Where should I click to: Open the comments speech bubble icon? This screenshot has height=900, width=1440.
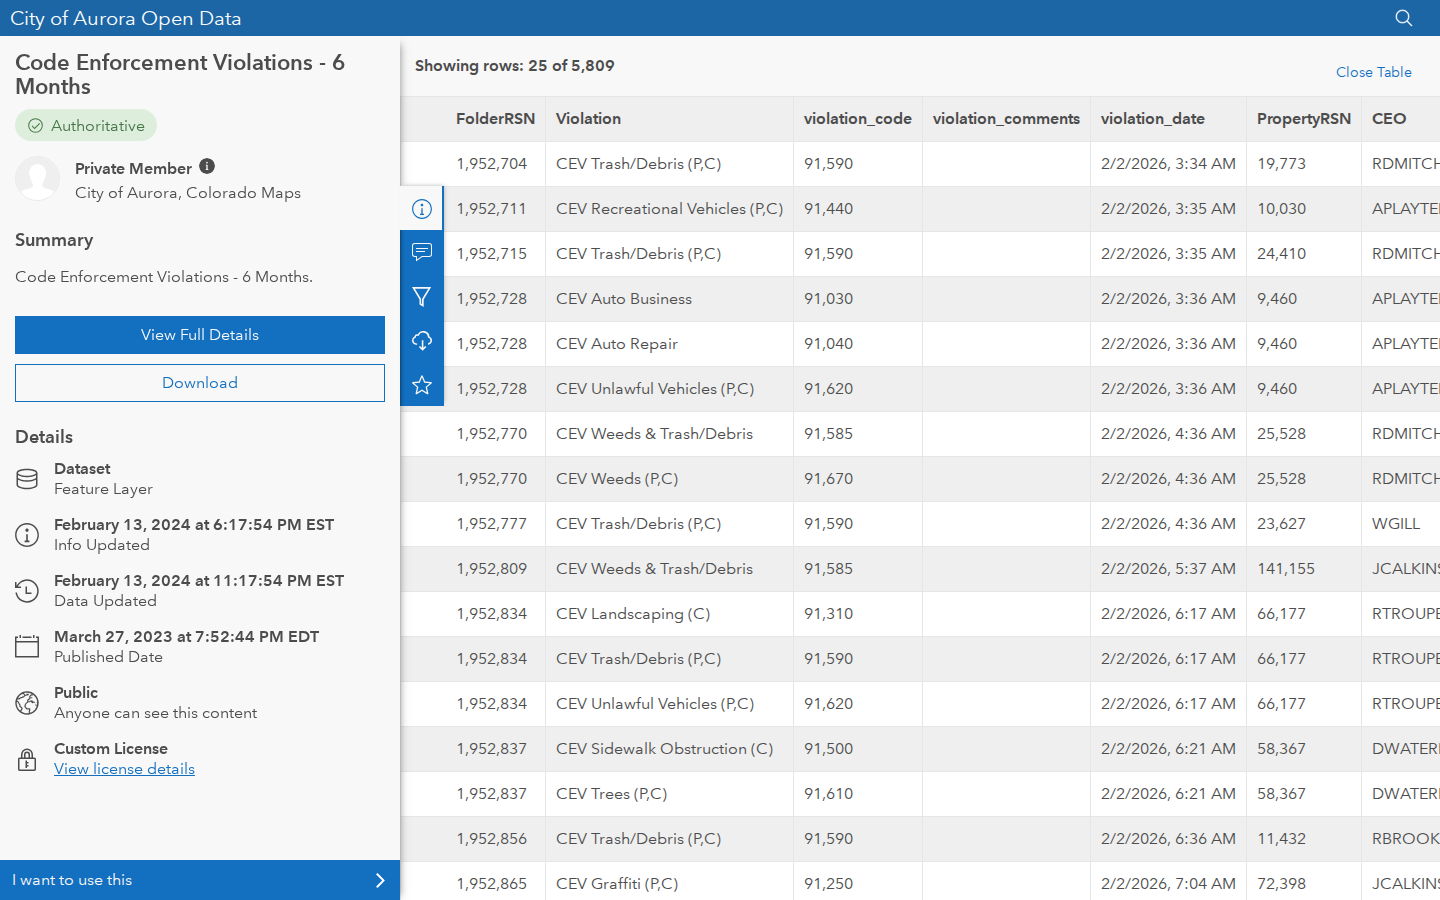point(422,253)
